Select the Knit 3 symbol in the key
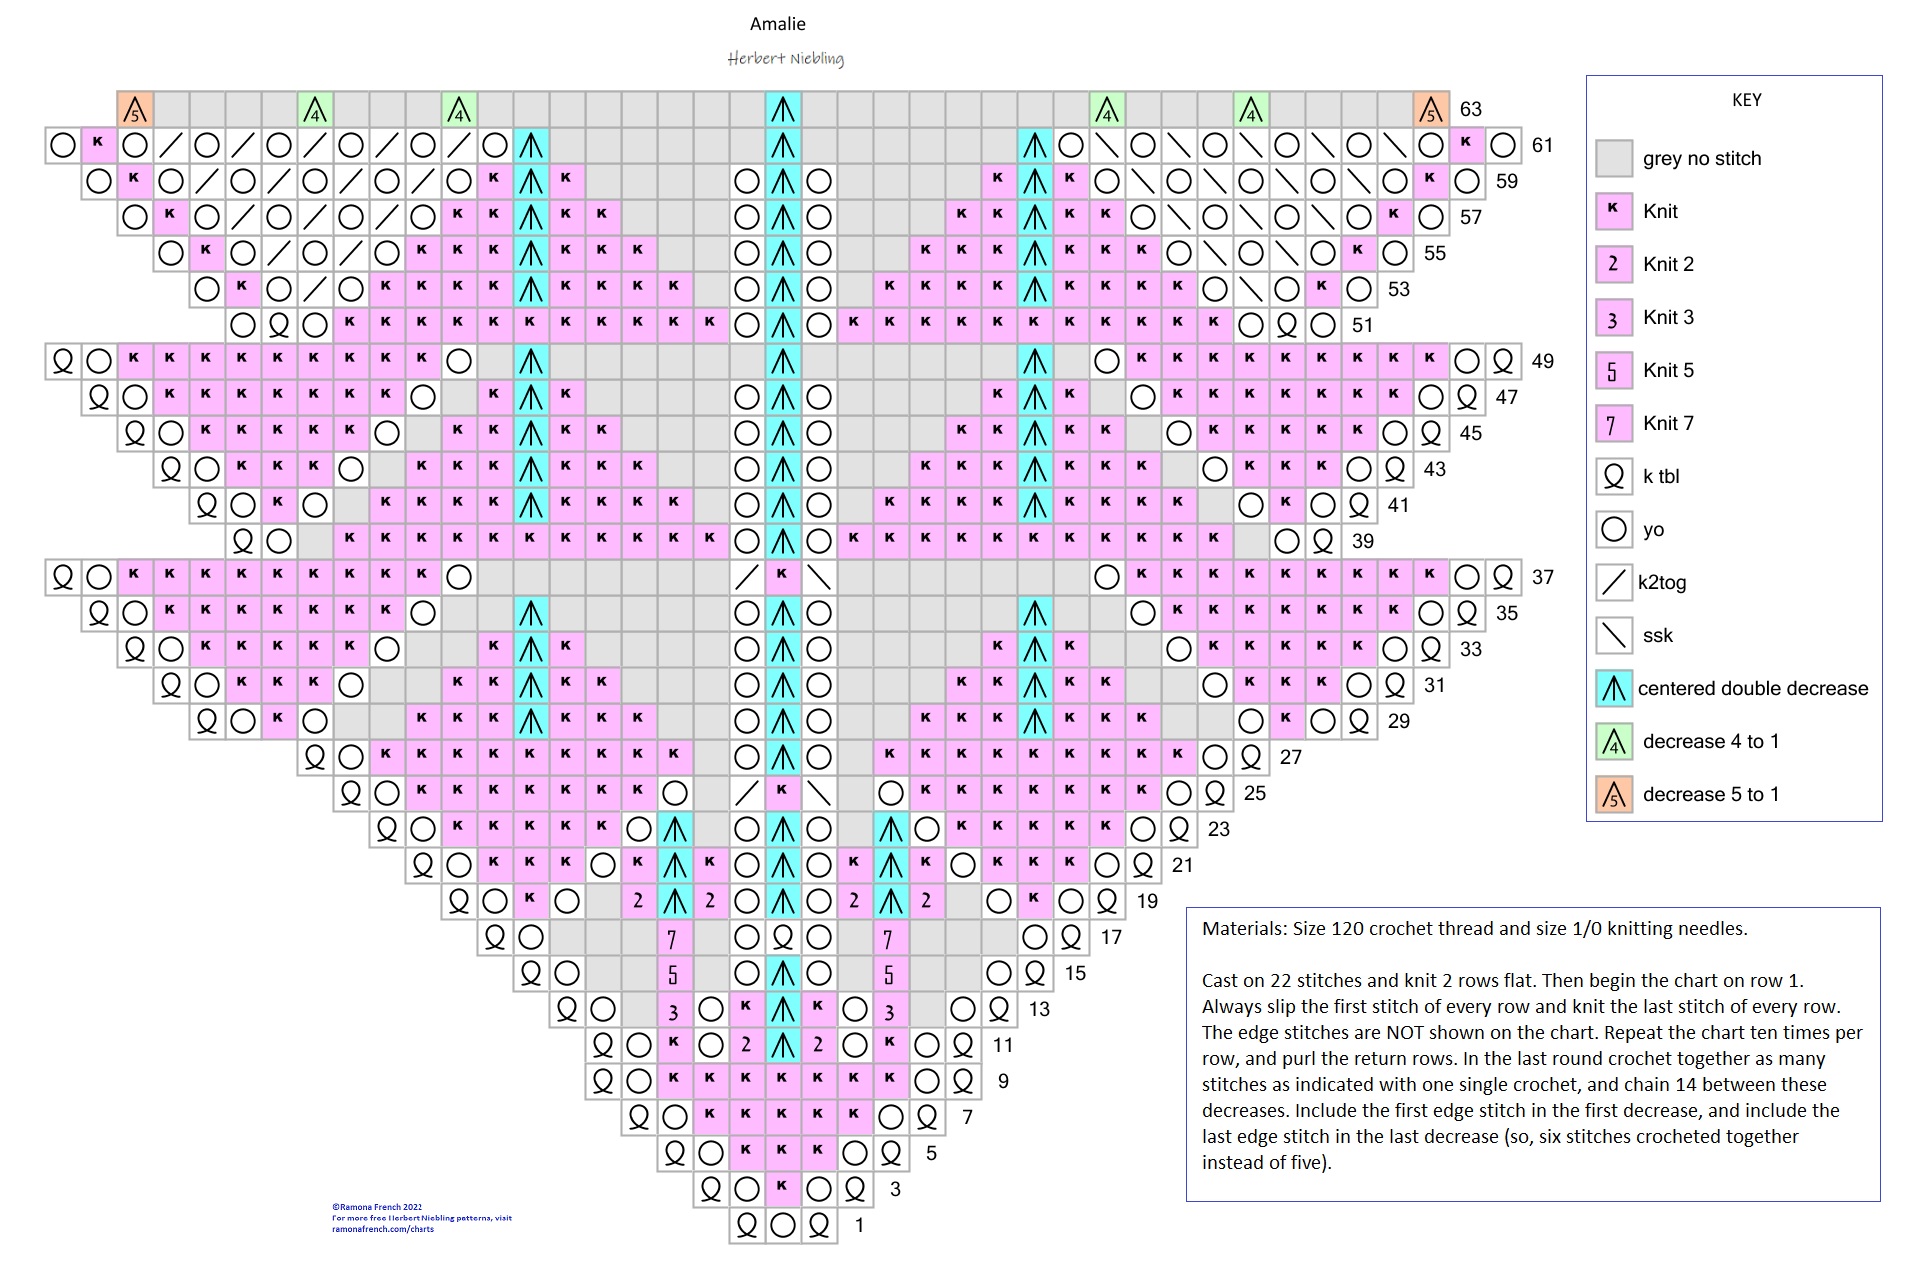The height and width of the screenshot is (1288, 1907). [x=1613, y=318]
